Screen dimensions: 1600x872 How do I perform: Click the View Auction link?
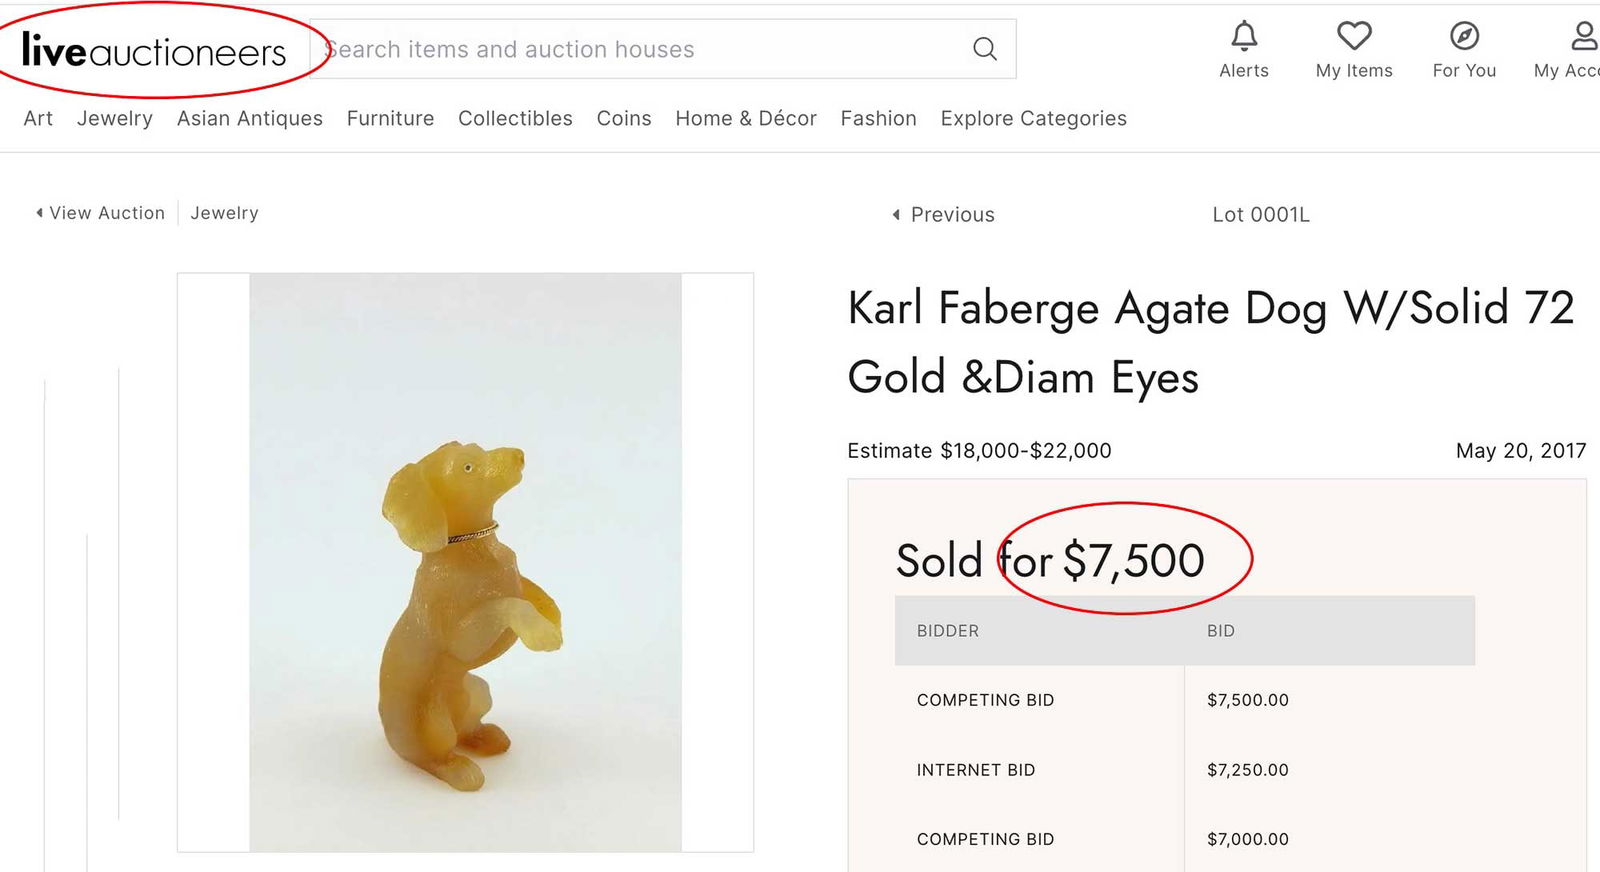[x=107, y=212]
